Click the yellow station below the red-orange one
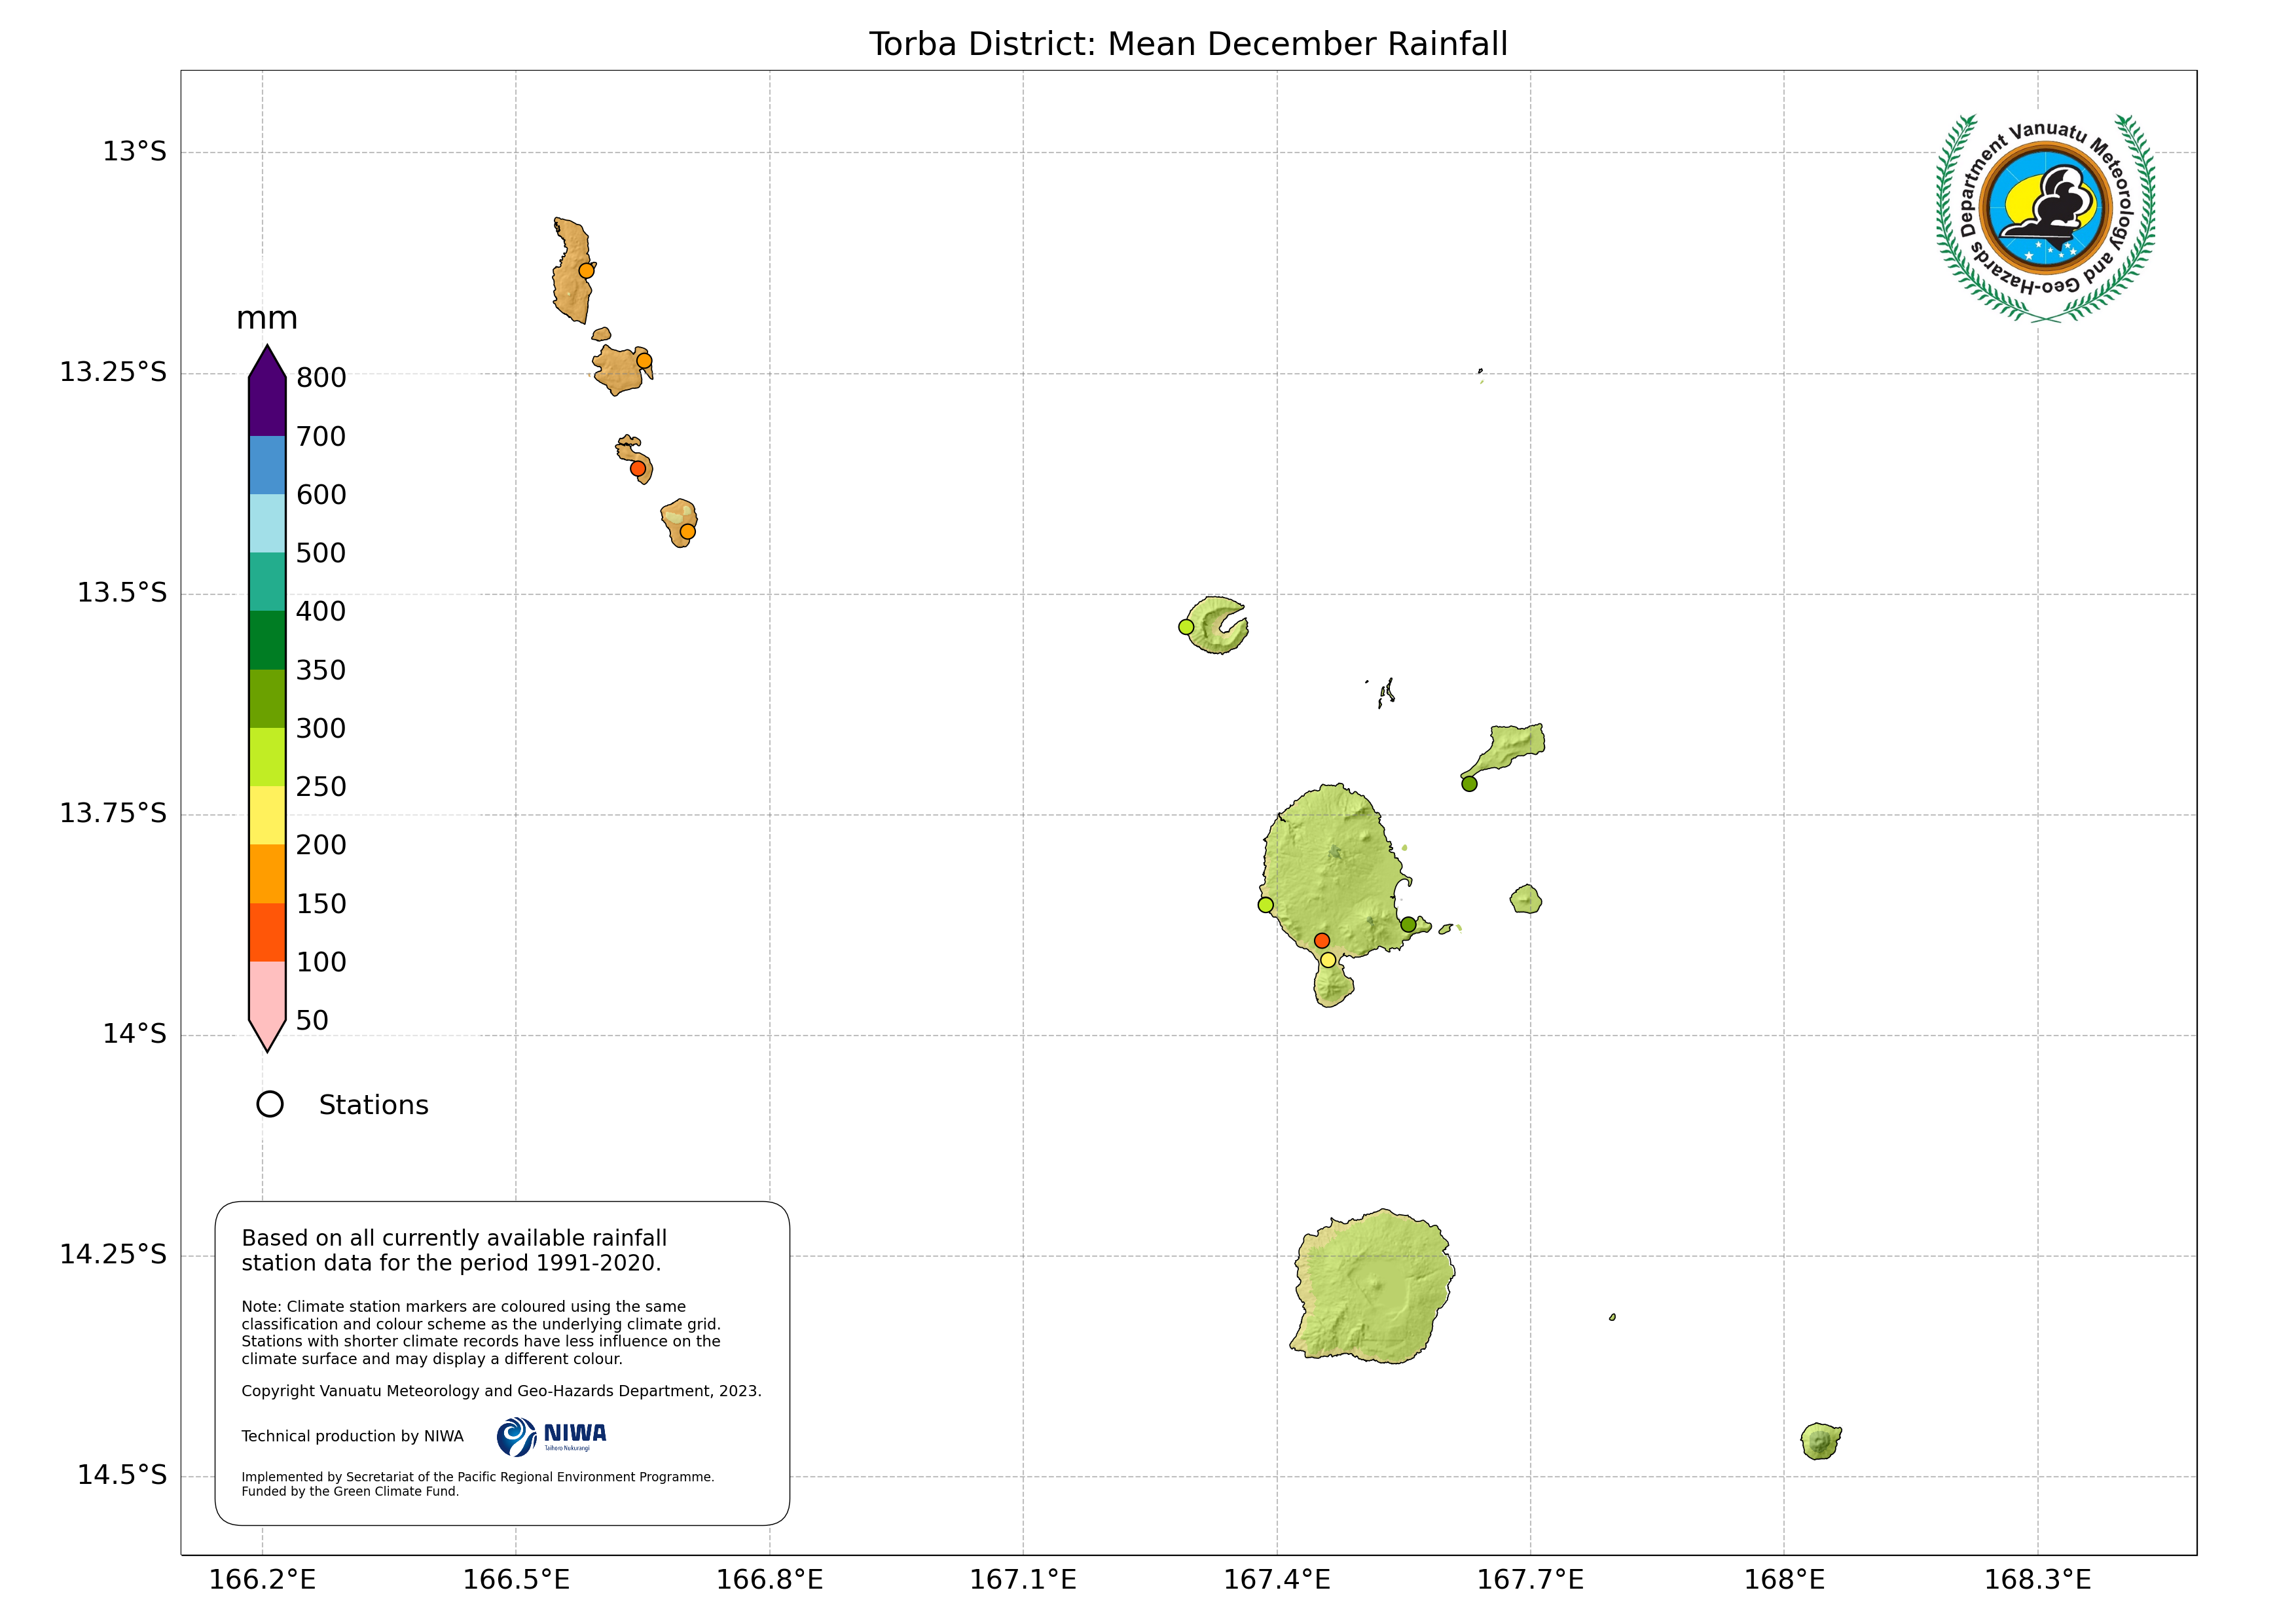 (1328, 960)
